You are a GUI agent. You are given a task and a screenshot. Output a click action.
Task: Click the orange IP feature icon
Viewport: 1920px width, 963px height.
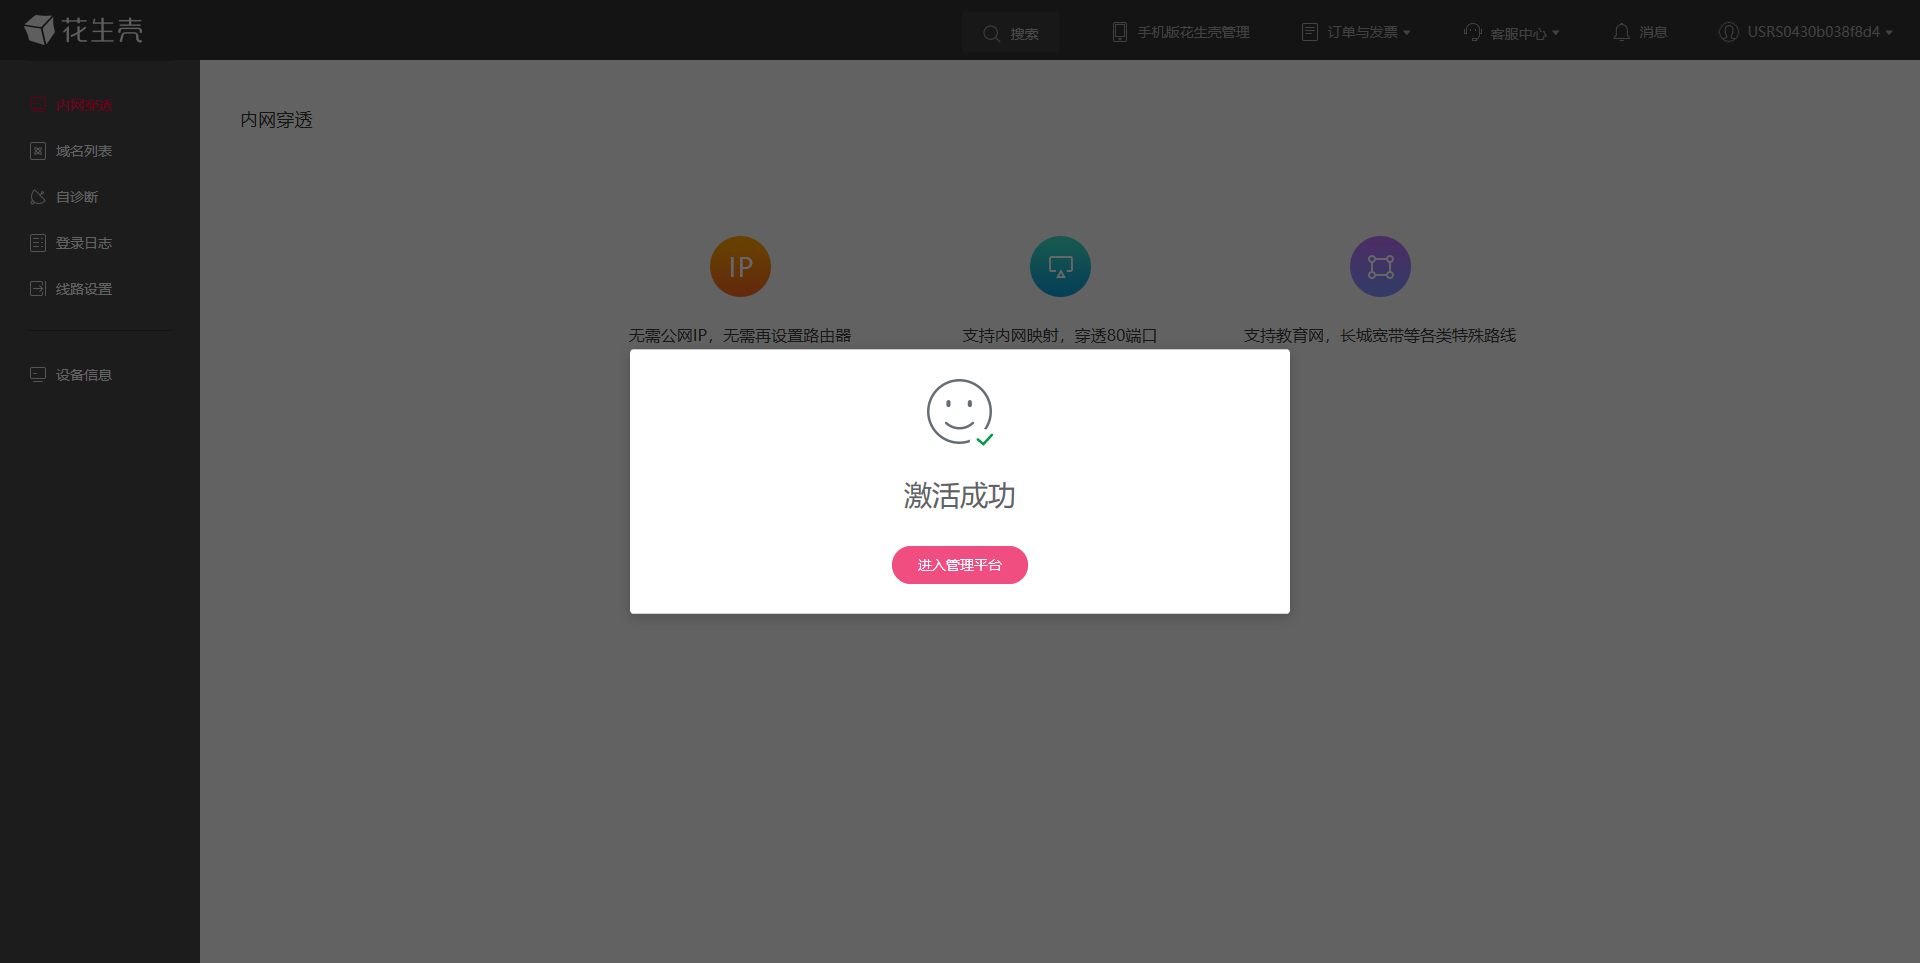tap(740, 267)
